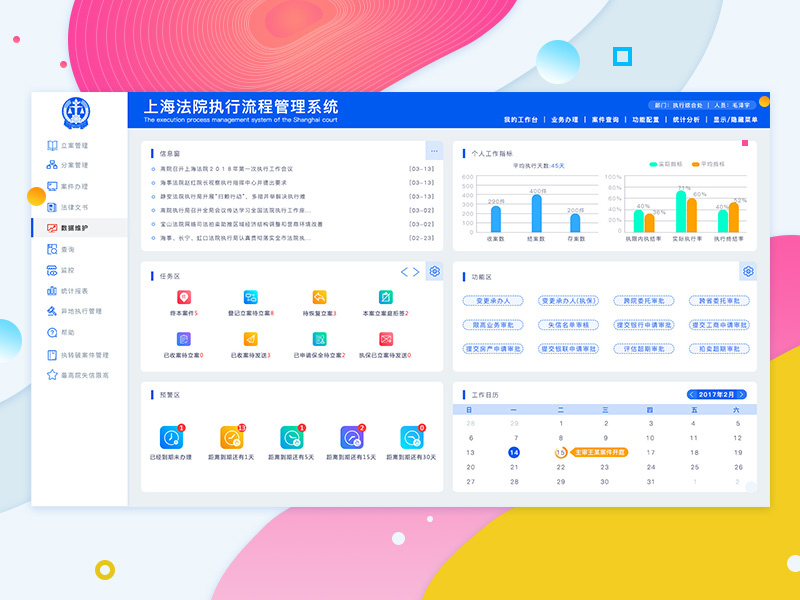This screenshot has width=800, height=600.
Task: Open 功能区 settings gear
Action: (748, 271)
